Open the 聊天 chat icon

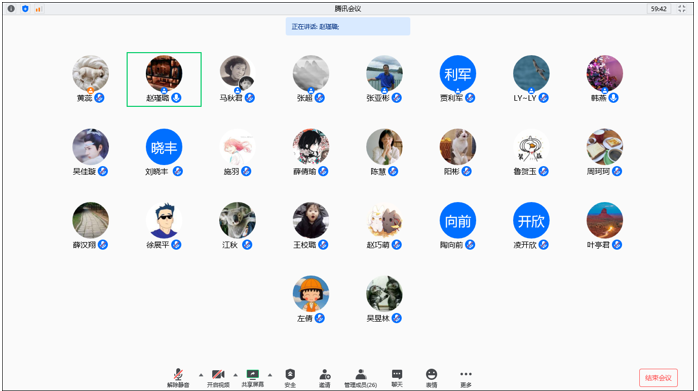coord(397,378)
